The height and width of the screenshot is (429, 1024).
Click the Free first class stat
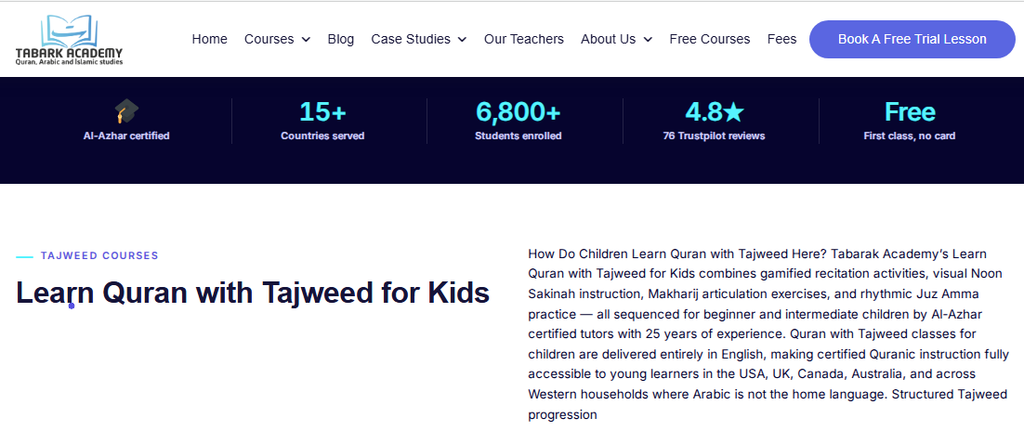(910, 121)
